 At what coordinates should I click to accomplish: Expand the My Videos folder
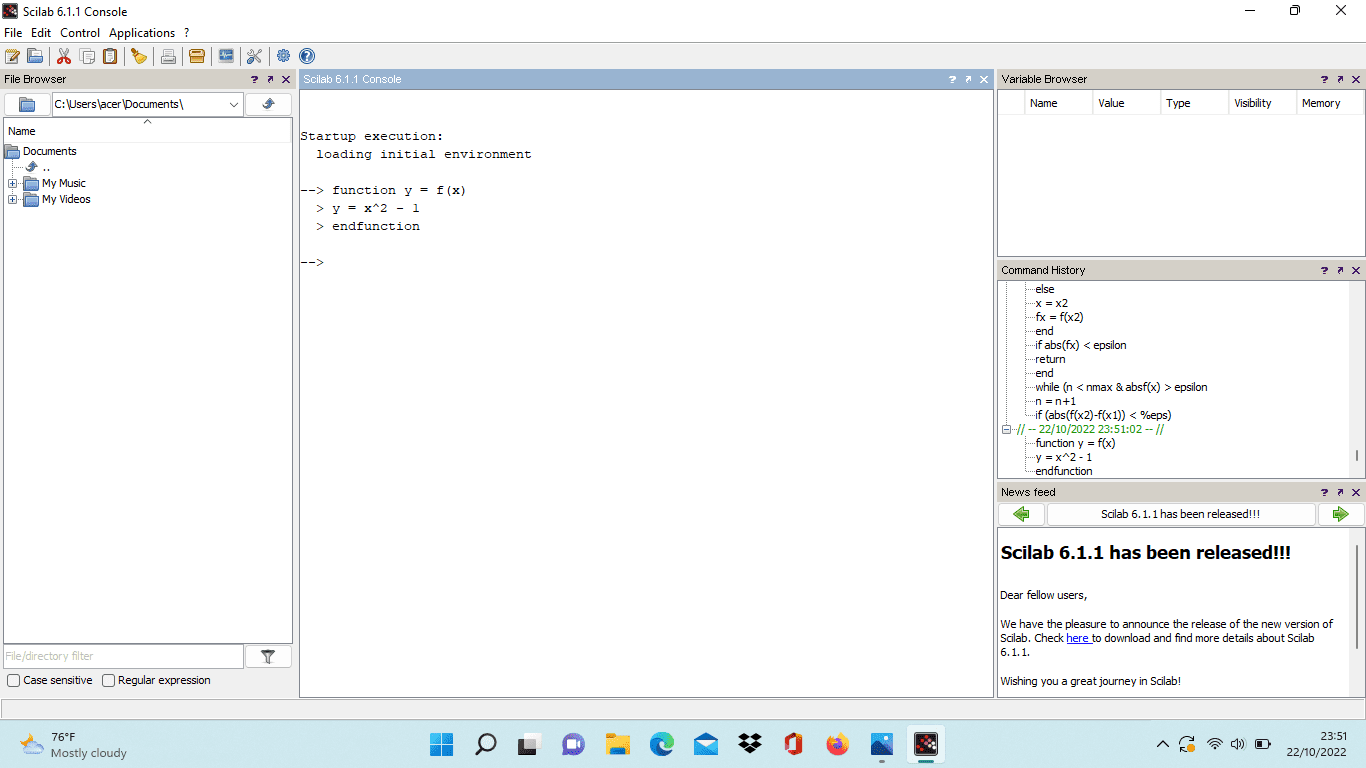[13, 199]
